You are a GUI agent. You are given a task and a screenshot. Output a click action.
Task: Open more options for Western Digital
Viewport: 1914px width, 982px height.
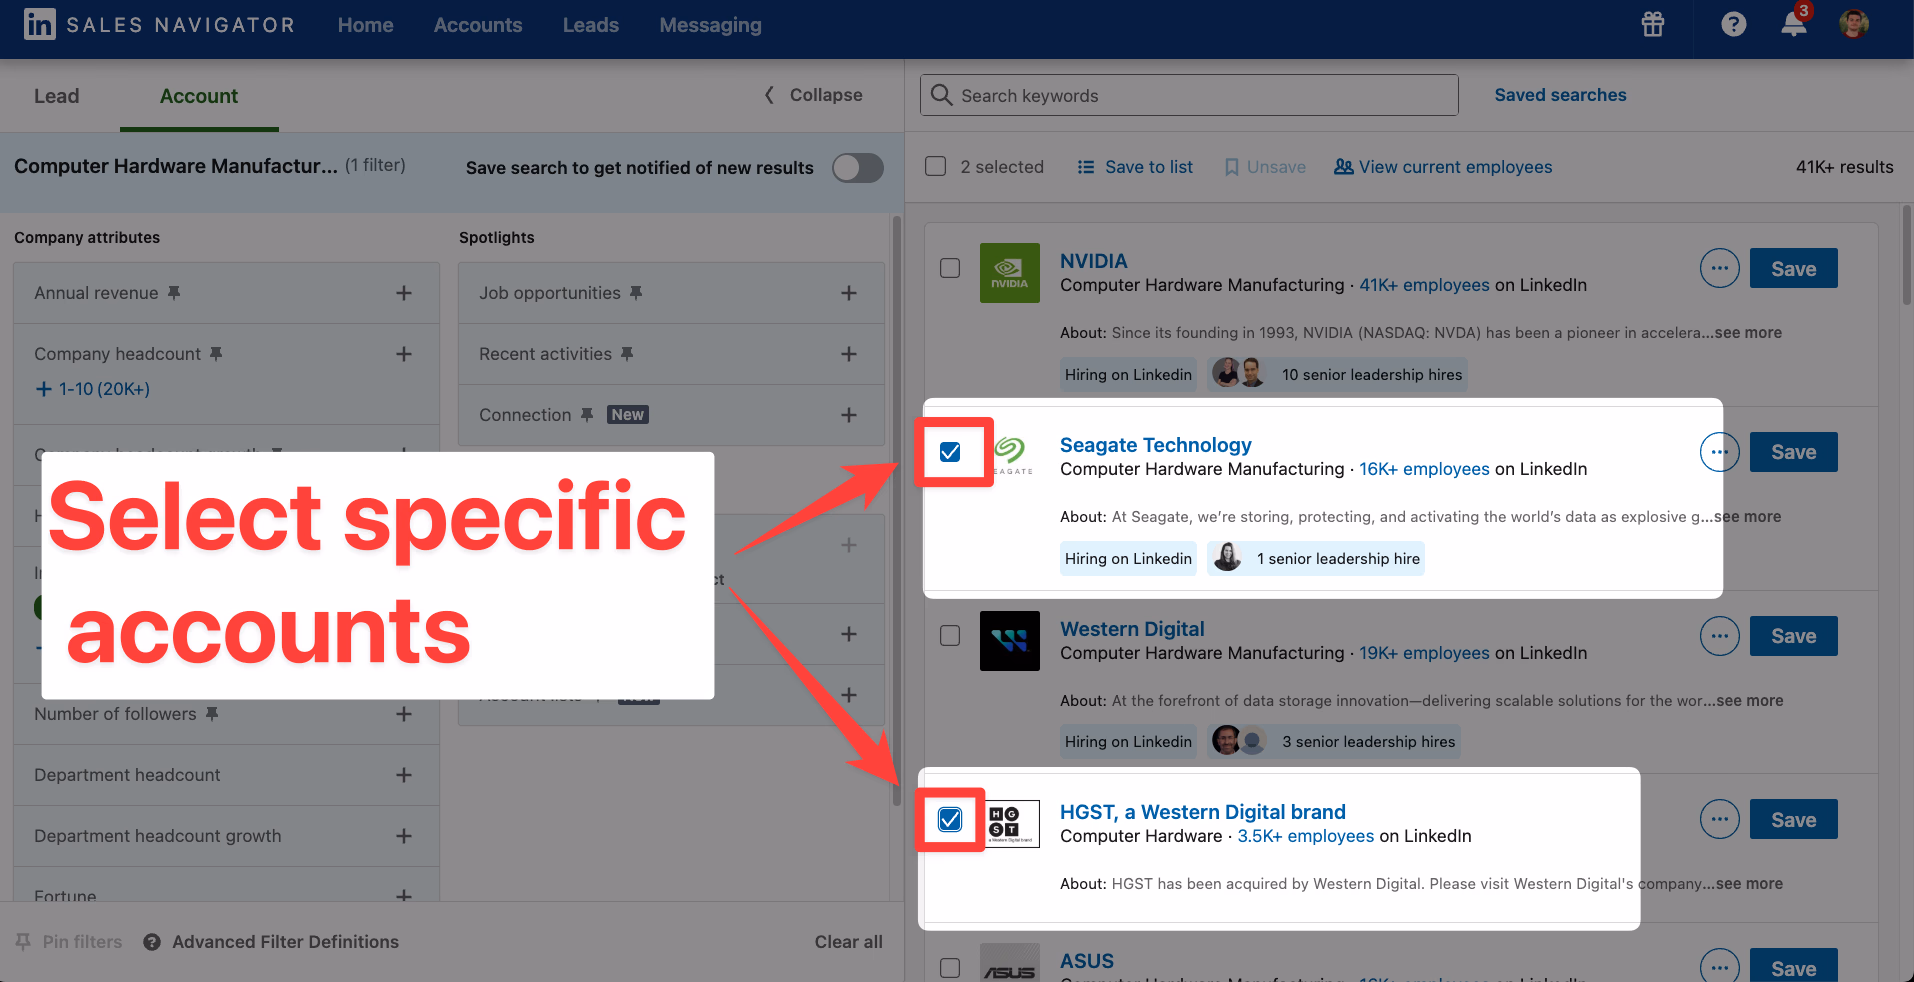click(1720, 636)
